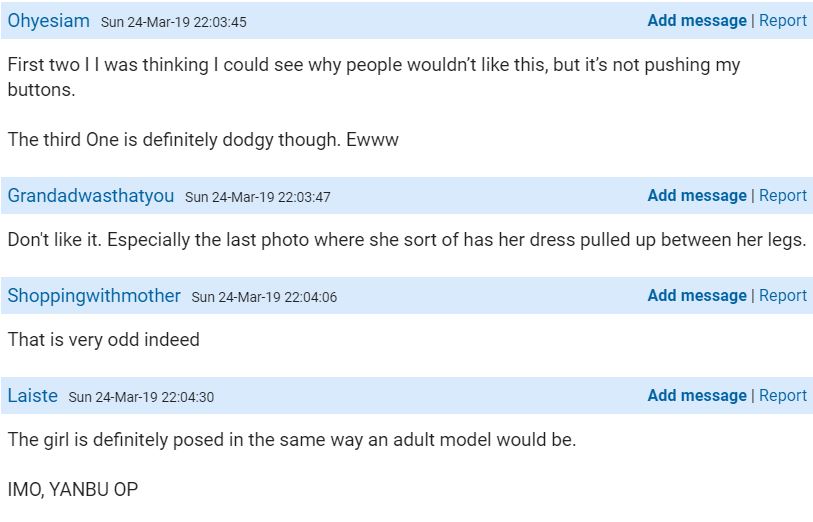Click Add message on Shoppingwithmother's post
Viewport: 813px width, 522px height.
point(696,296)
